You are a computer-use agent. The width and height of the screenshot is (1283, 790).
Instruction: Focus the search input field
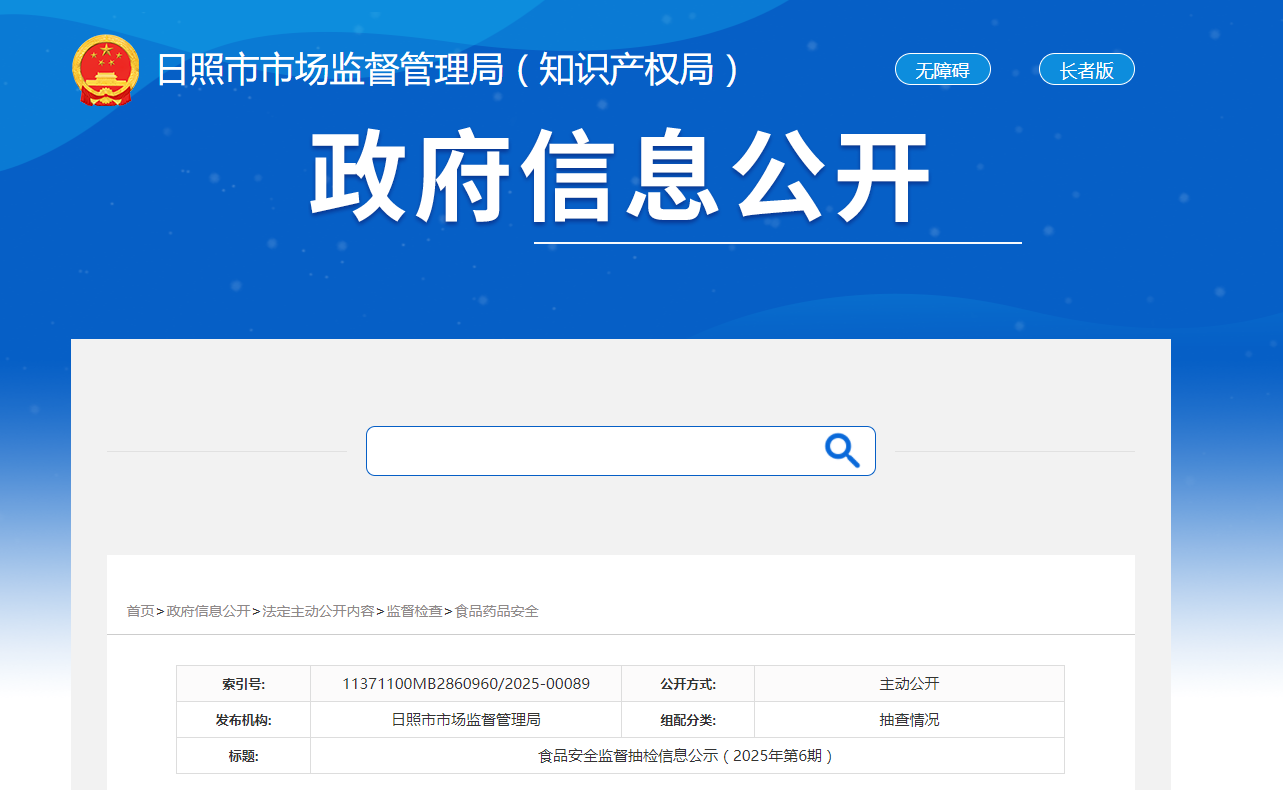pos(620,451)
